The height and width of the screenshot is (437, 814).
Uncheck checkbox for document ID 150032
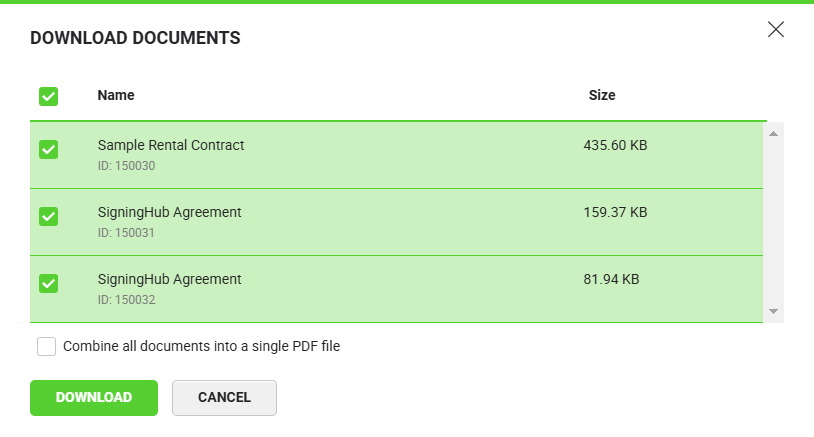pos(48,283)
